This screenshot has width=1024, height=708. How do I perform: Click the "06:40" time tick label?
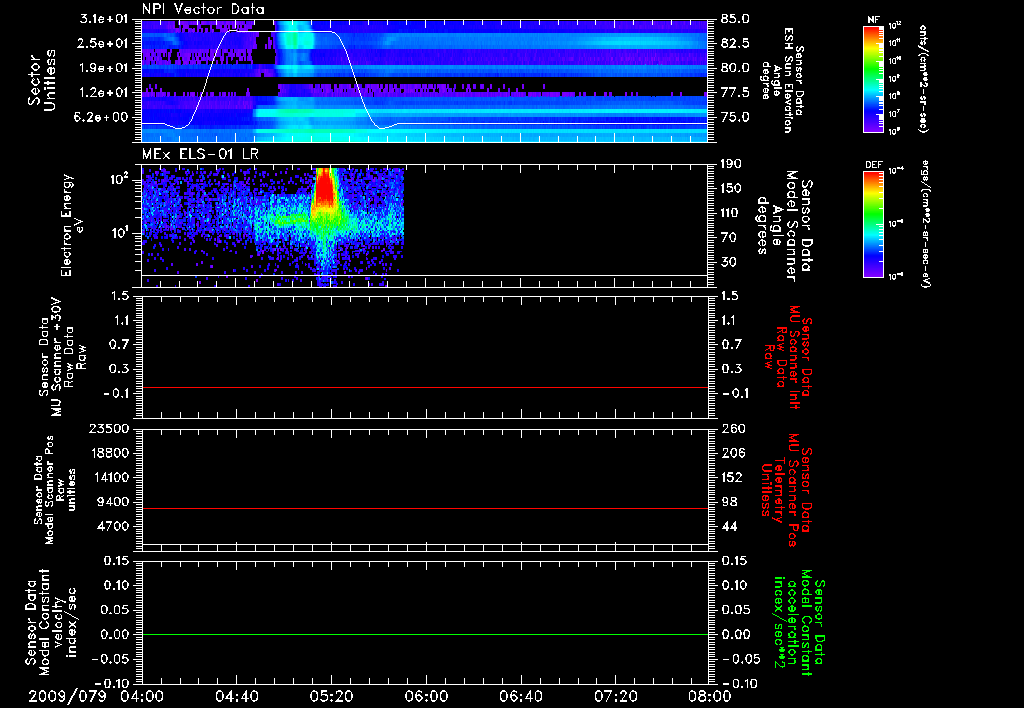pyautogui.click(x=520, y=696)
